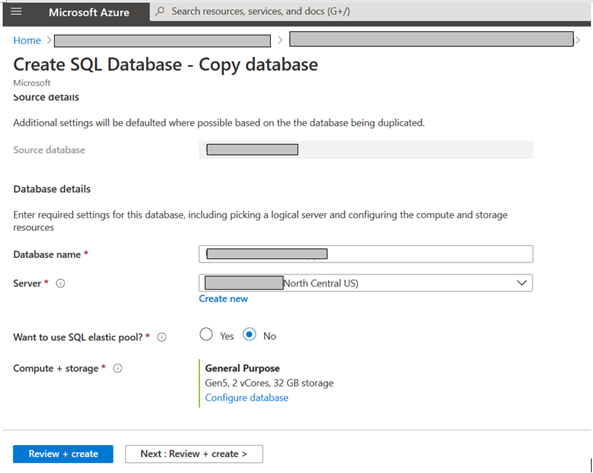
Task: Select Yes for SQL elastic pool
Action: pos(206,335)
